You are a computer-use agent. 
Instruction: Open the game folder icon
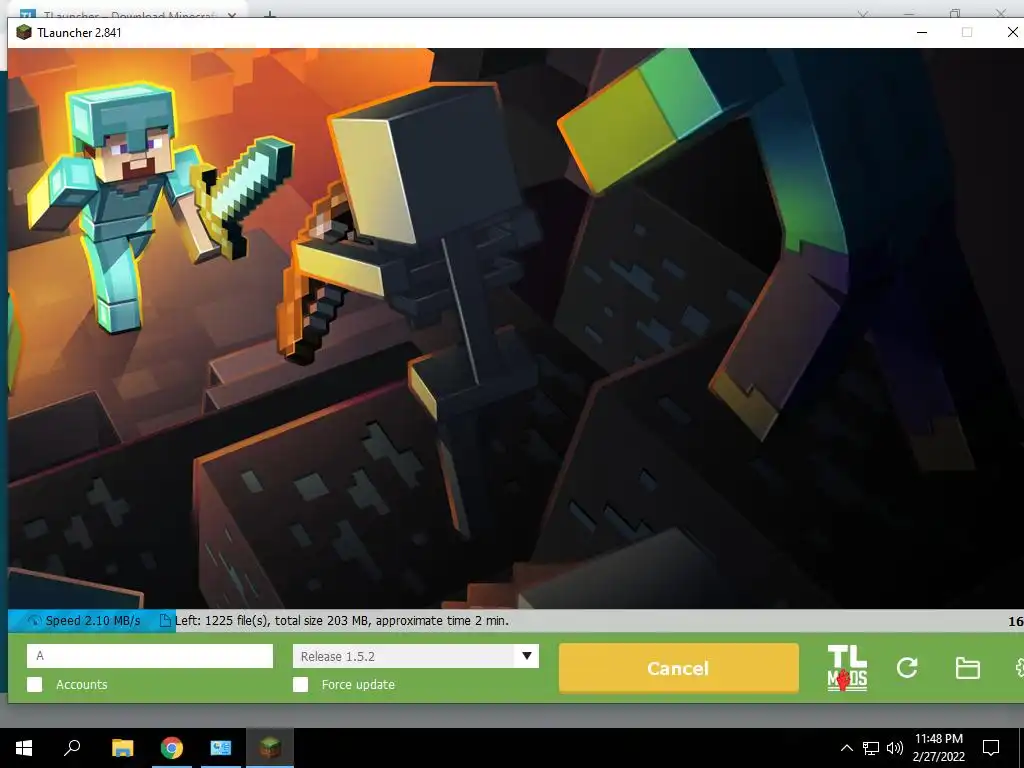pos(967,668)
